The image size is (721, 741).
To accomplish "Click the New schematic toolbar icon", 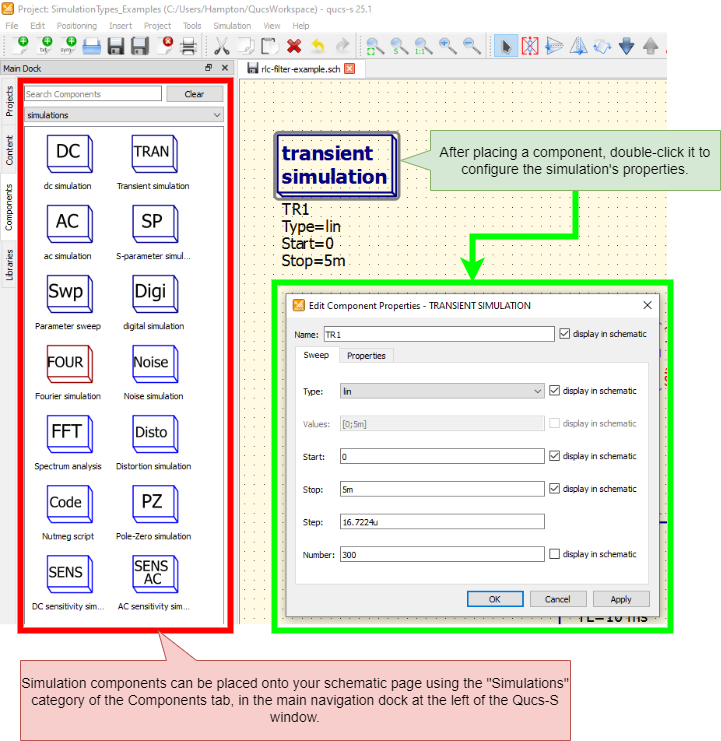I will pyautogui.click(x=22, y=46).
